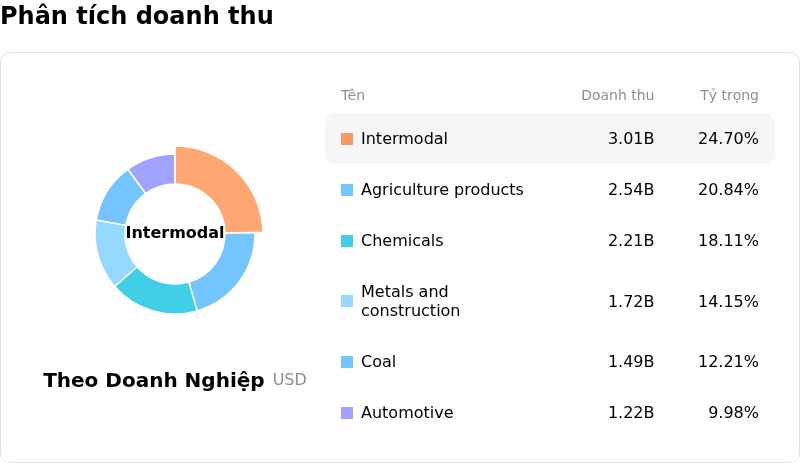Select the Agriculture products row label
This screenshot has height=463, width=800.
point(442,189)
